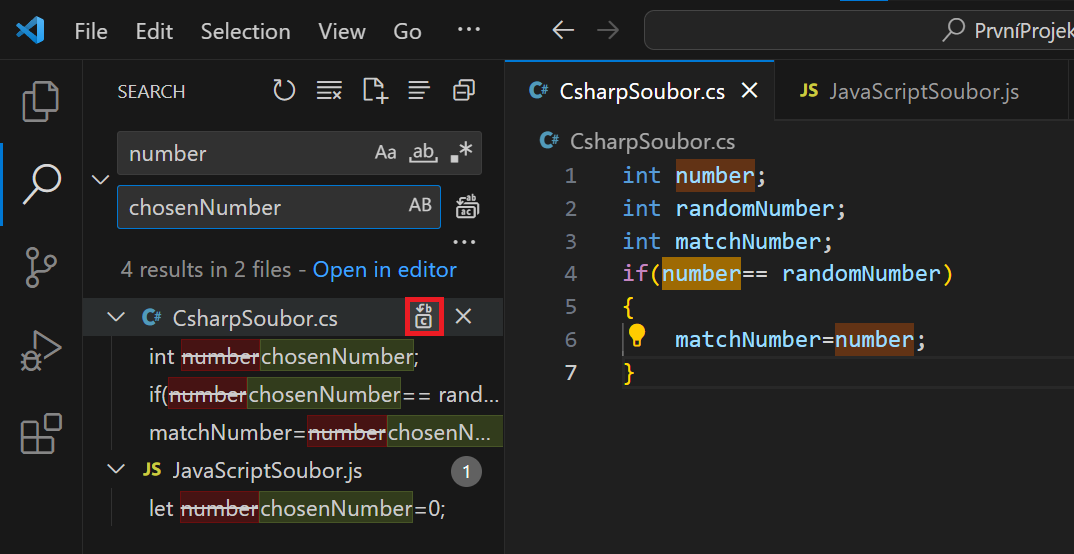This screenshot has height=554, width=1074.
Task: Toggle search details ellipsis
Action: (464, 242)
